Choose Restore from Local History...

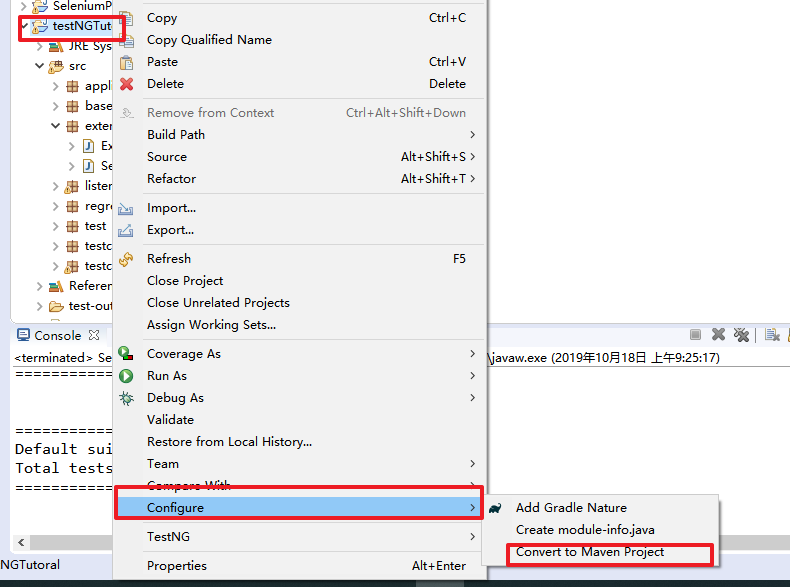pyautogui.click(x=300, y=442)
